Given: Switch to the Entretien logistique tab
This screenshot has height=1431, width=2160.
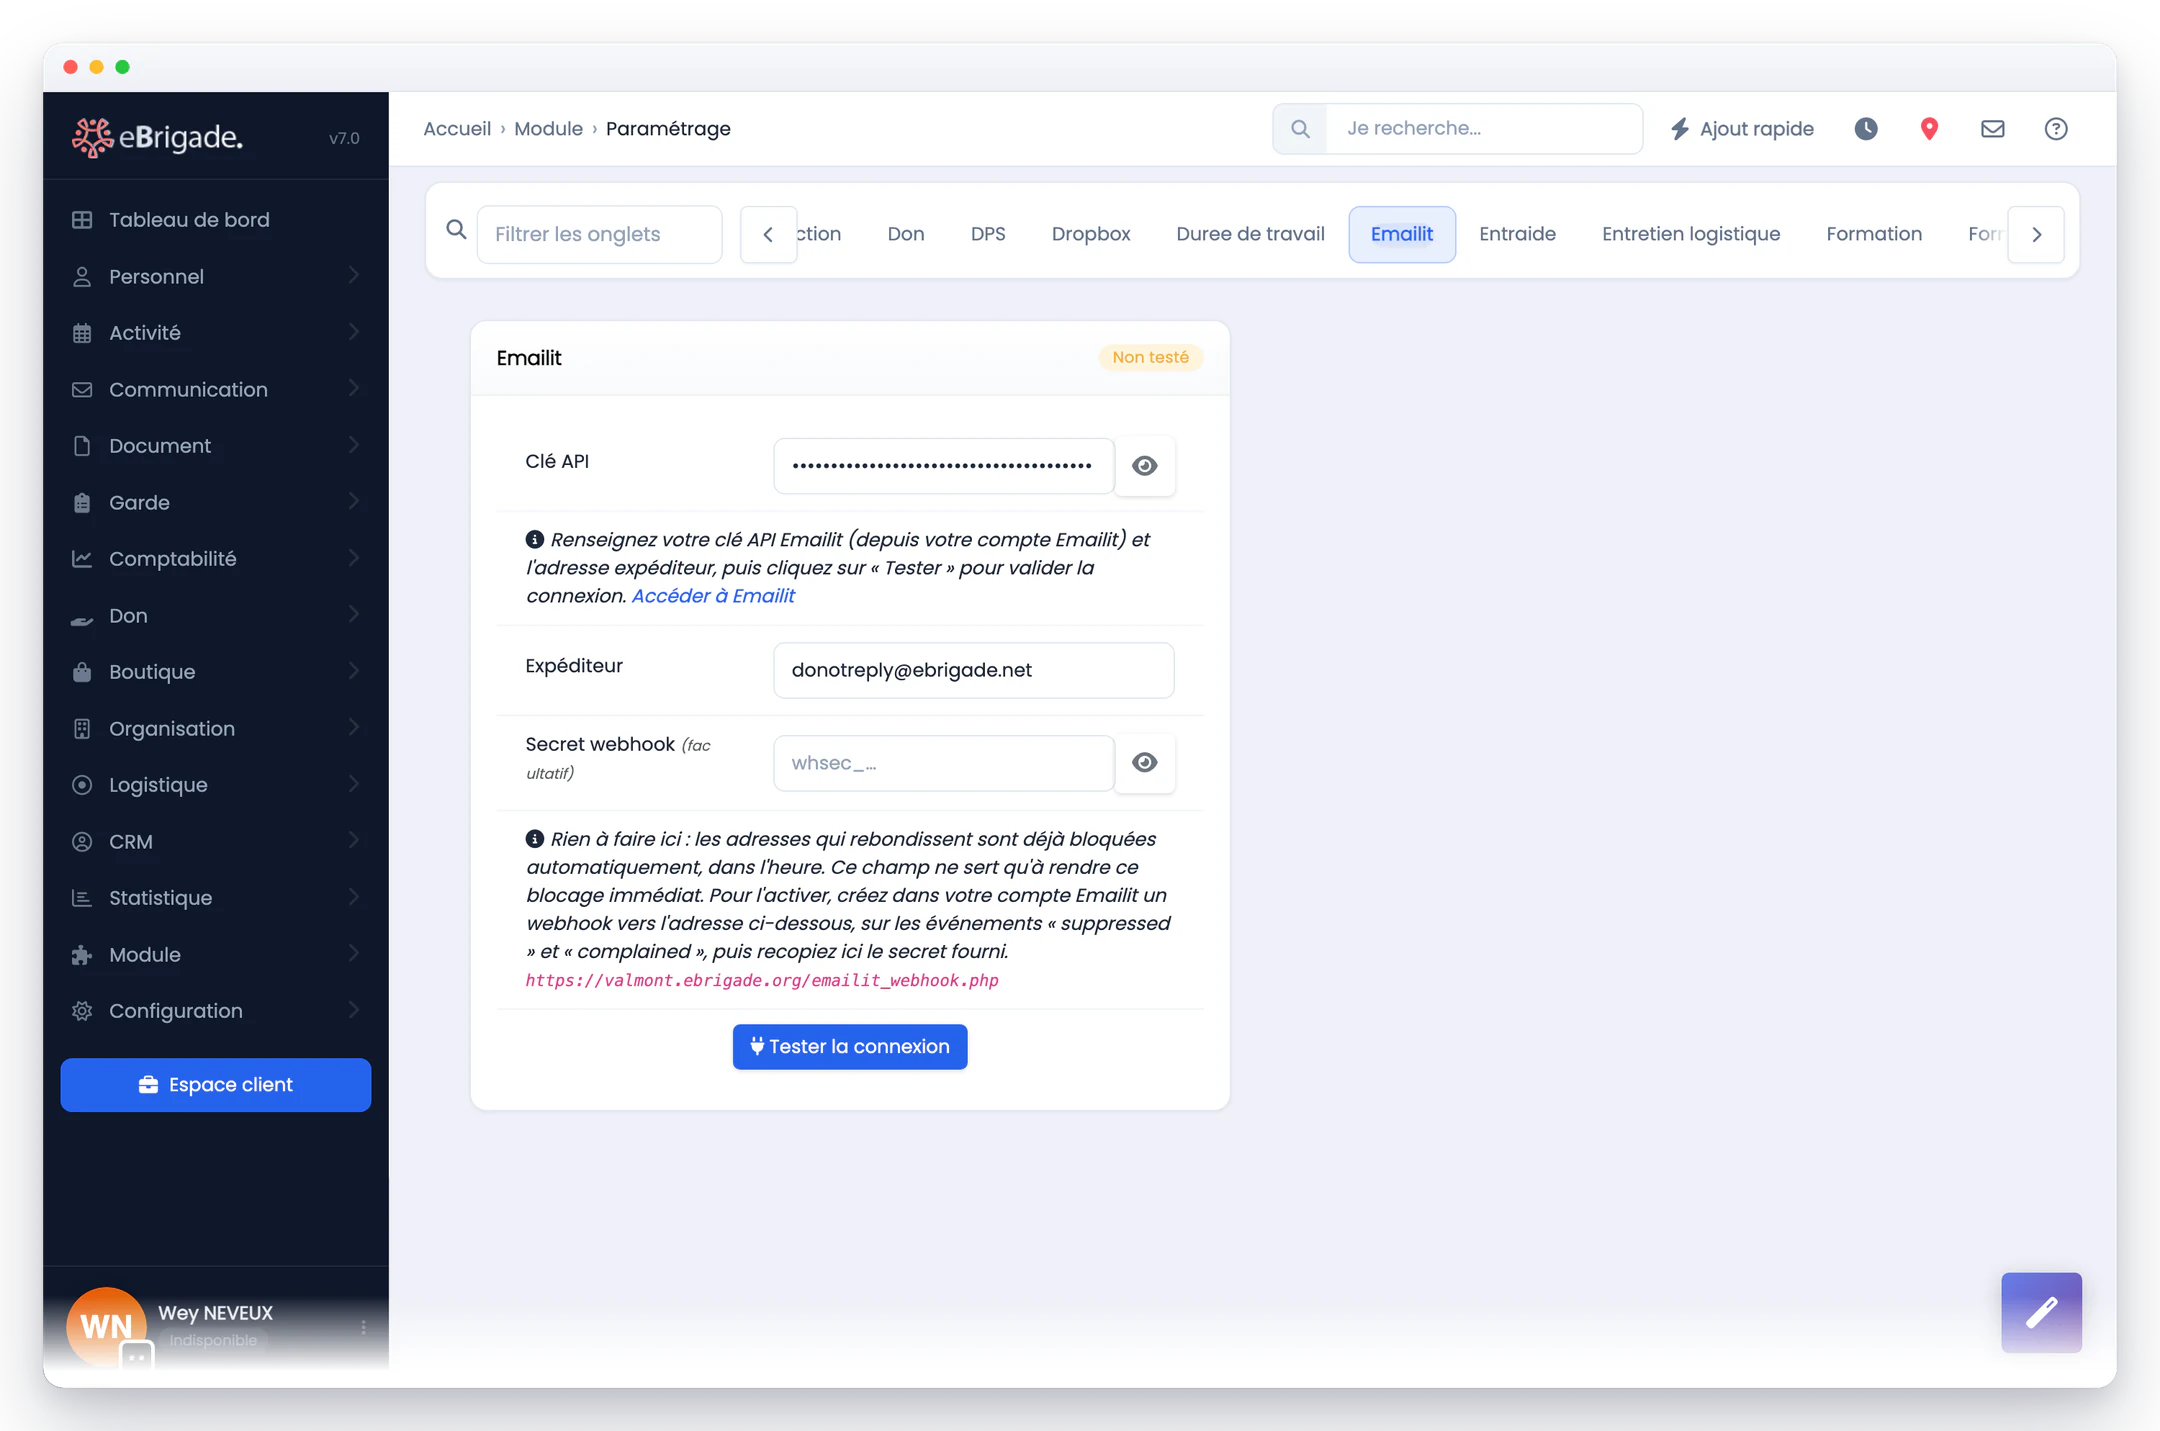Looking at the screenshot, I should 1691,234.
